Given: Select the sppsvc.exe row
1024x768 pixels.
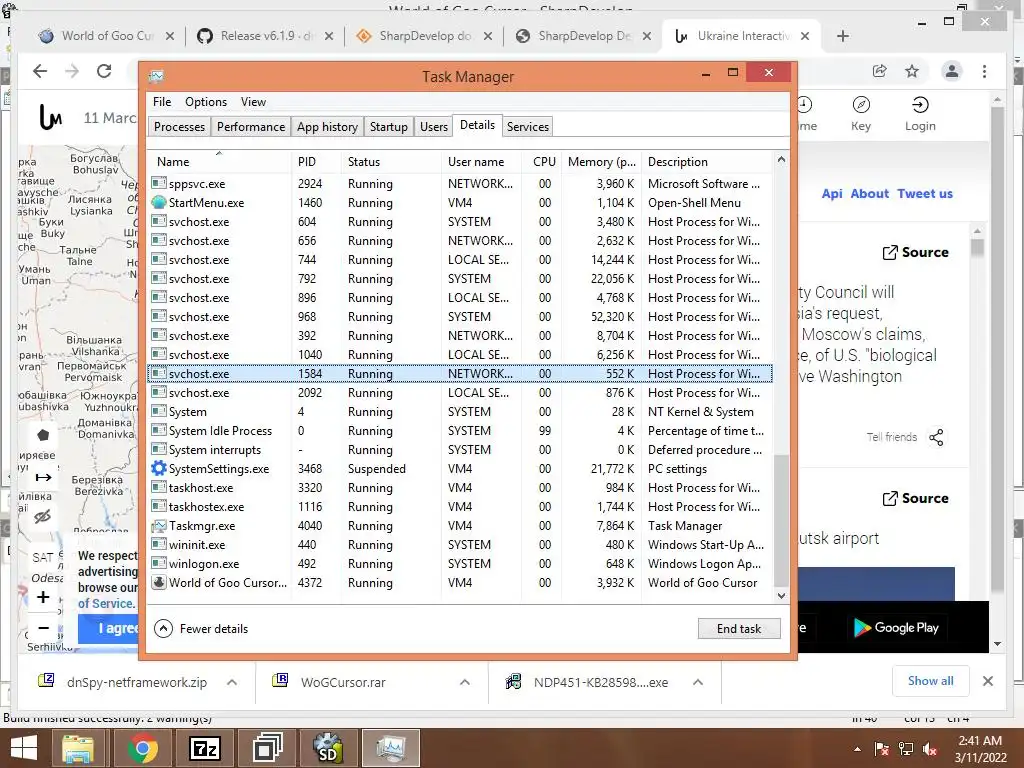Looking at the screenshot, I should [460, 184].
